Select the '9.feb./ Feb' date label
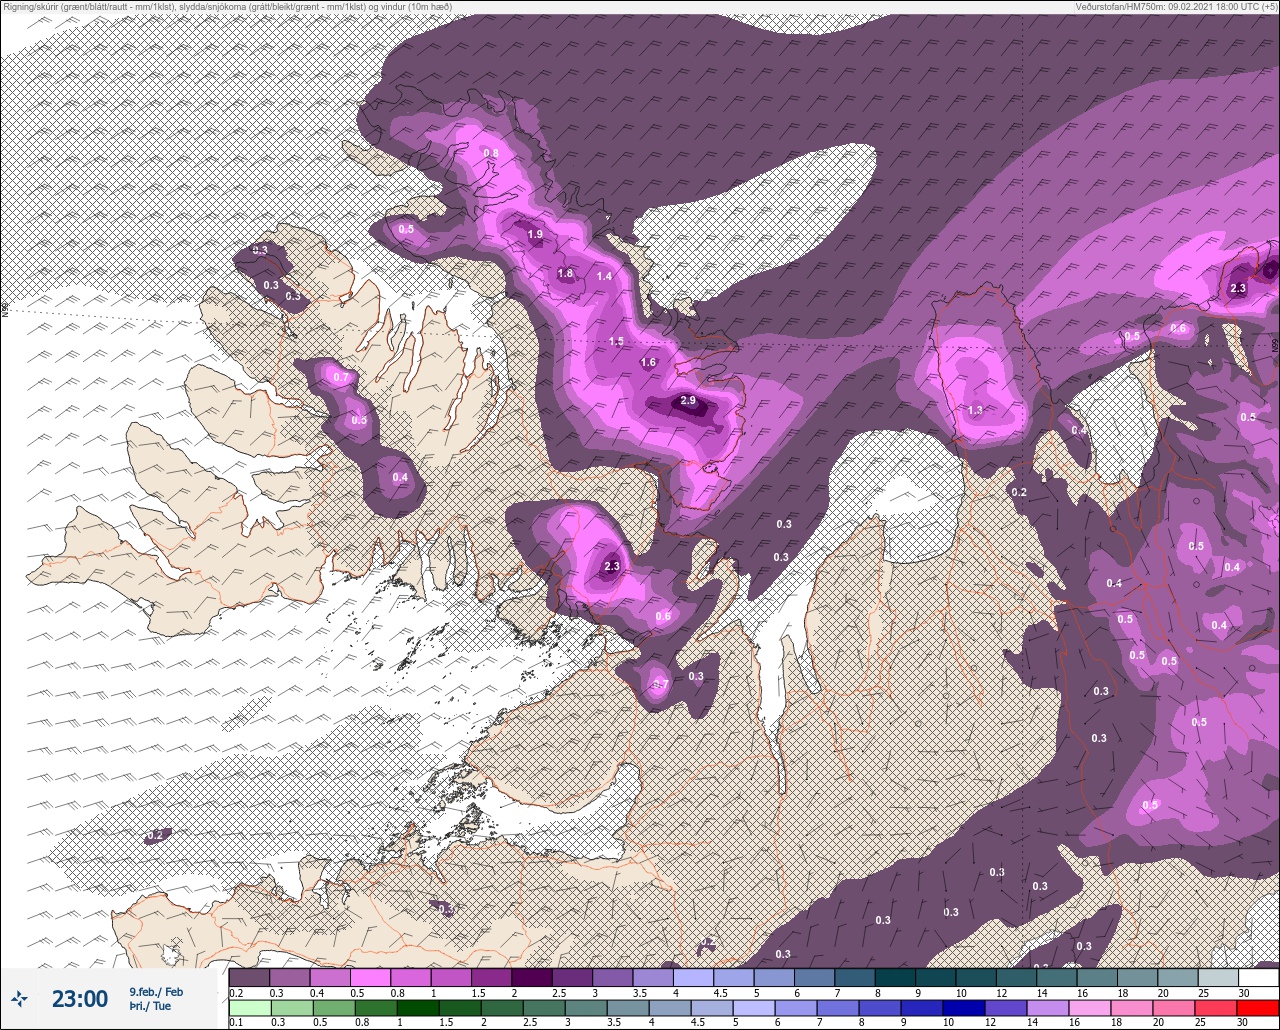The height and width of the screenshot is (1030, 1280). click(156, 991)
